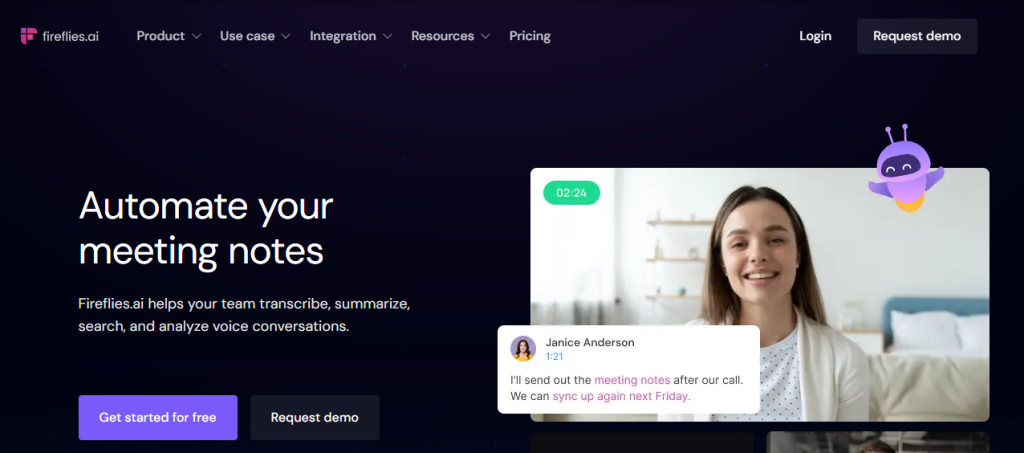
Task: Click the fireflies.ai logo icon
Action: (28, 36)
